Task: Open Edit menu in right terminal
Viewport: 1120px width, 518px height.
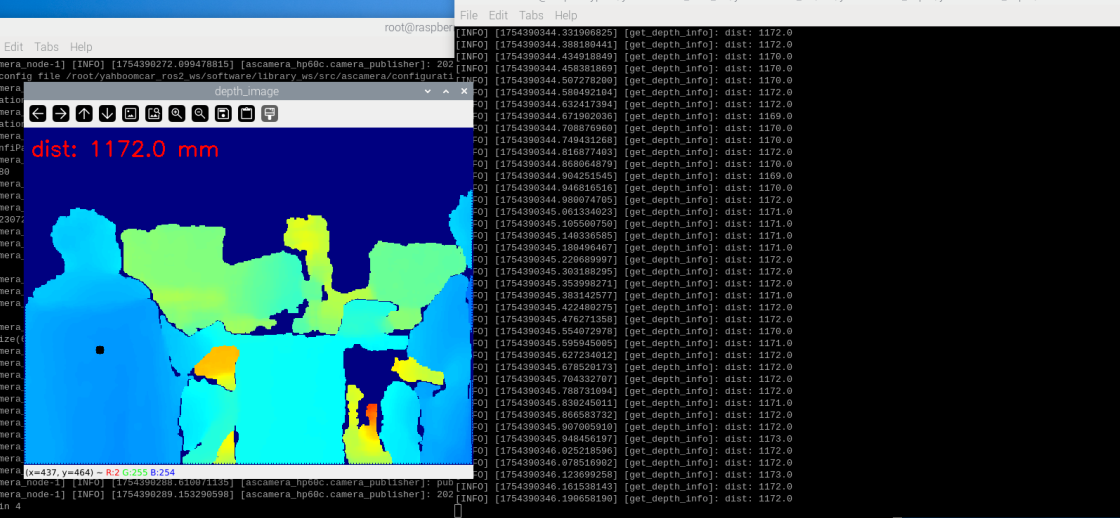Action: pos(498,16)
